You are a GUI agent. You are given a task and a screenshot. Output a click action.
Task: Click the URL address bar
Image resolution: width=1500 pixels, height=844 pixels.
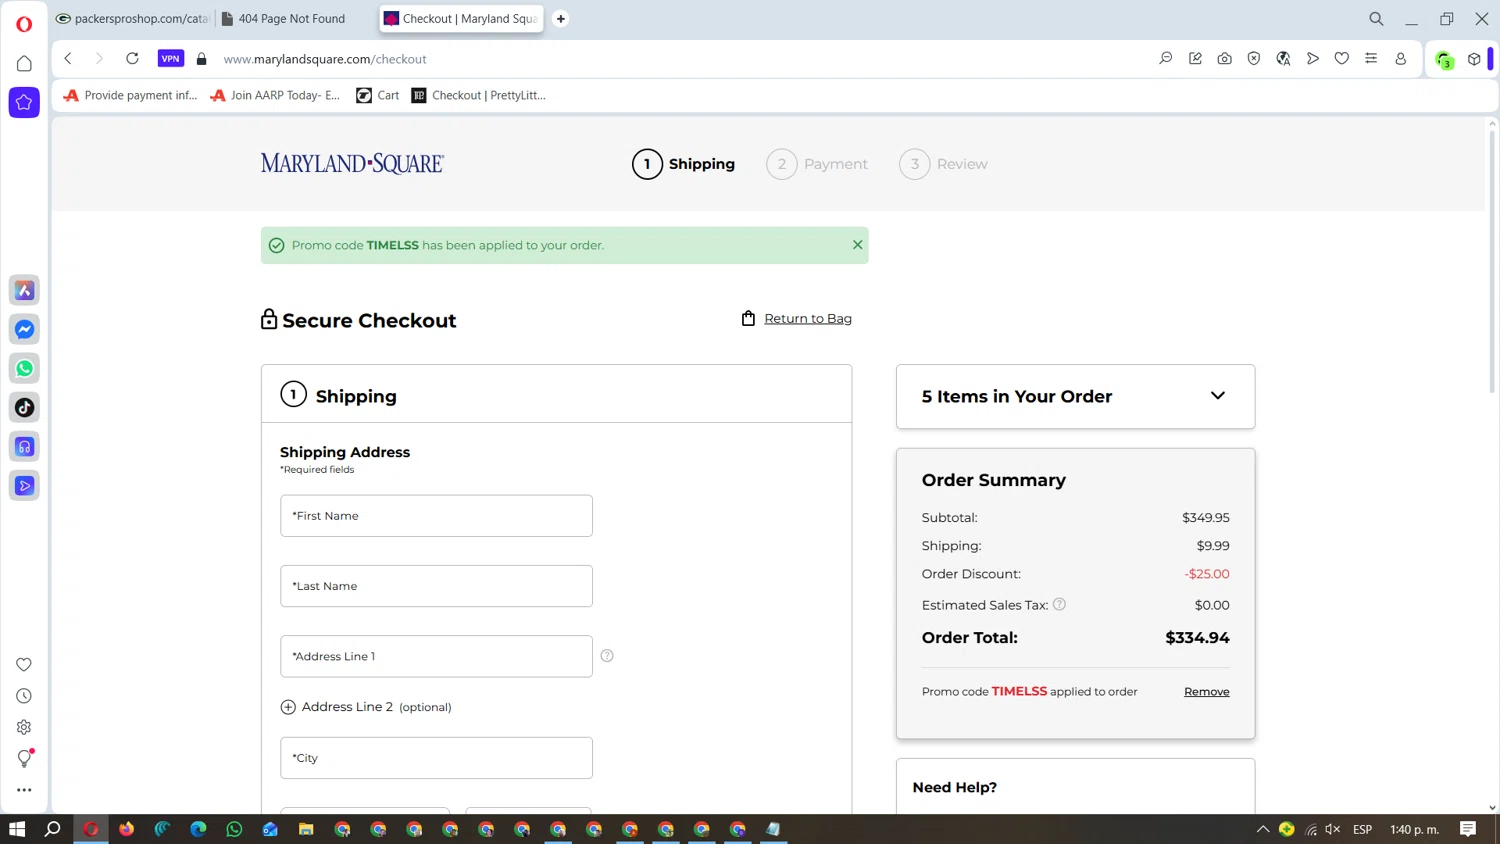click(680, 59)
